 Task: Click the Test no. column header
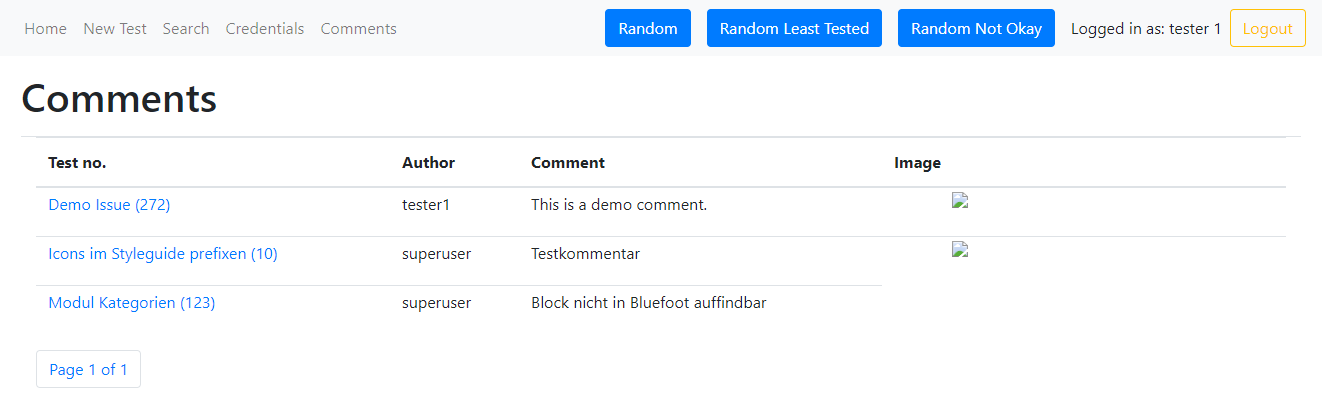77,163
